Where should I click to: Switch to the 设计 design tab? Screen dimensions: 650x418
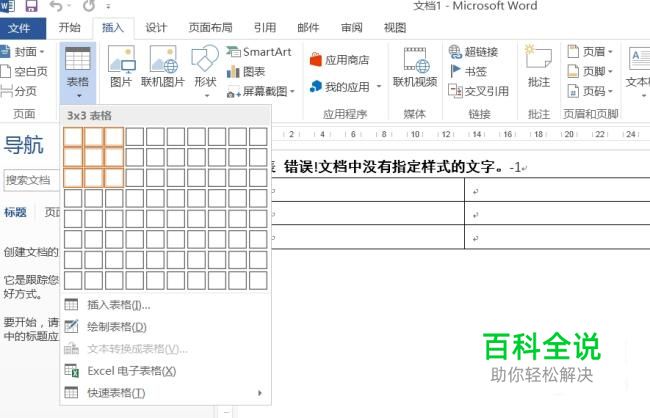[x=156, y=28]
